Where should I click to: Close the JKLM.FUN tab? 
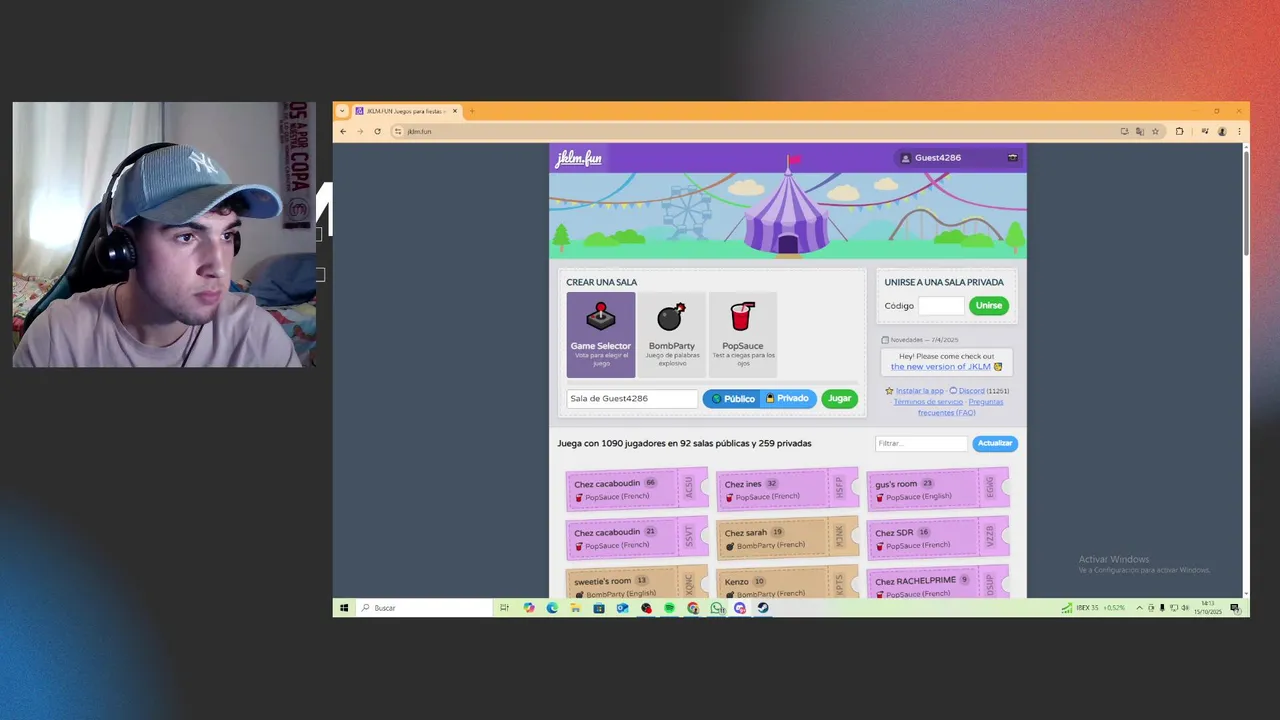pyautogui.click(x=454, y=111)
